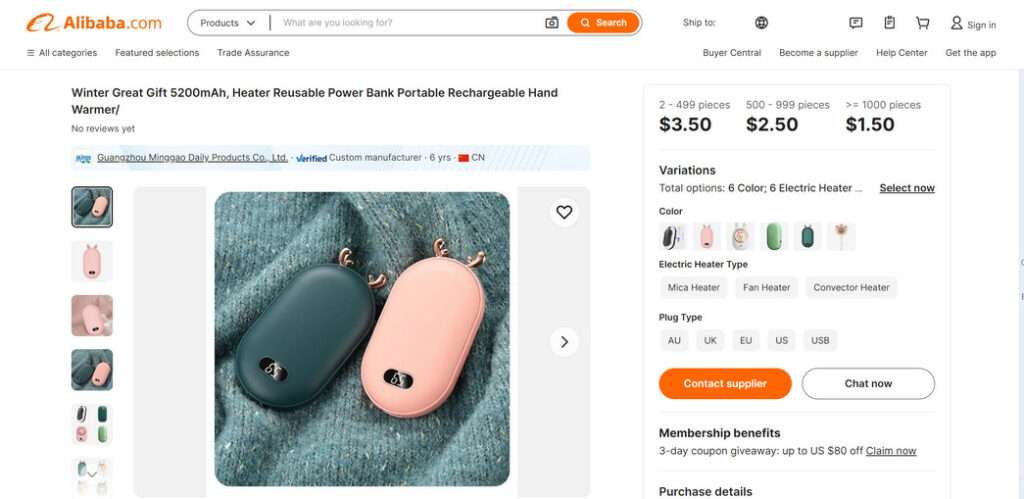Click the Alibaba.com logo
The image size is (1024, 499).
(x=94, y=23)
